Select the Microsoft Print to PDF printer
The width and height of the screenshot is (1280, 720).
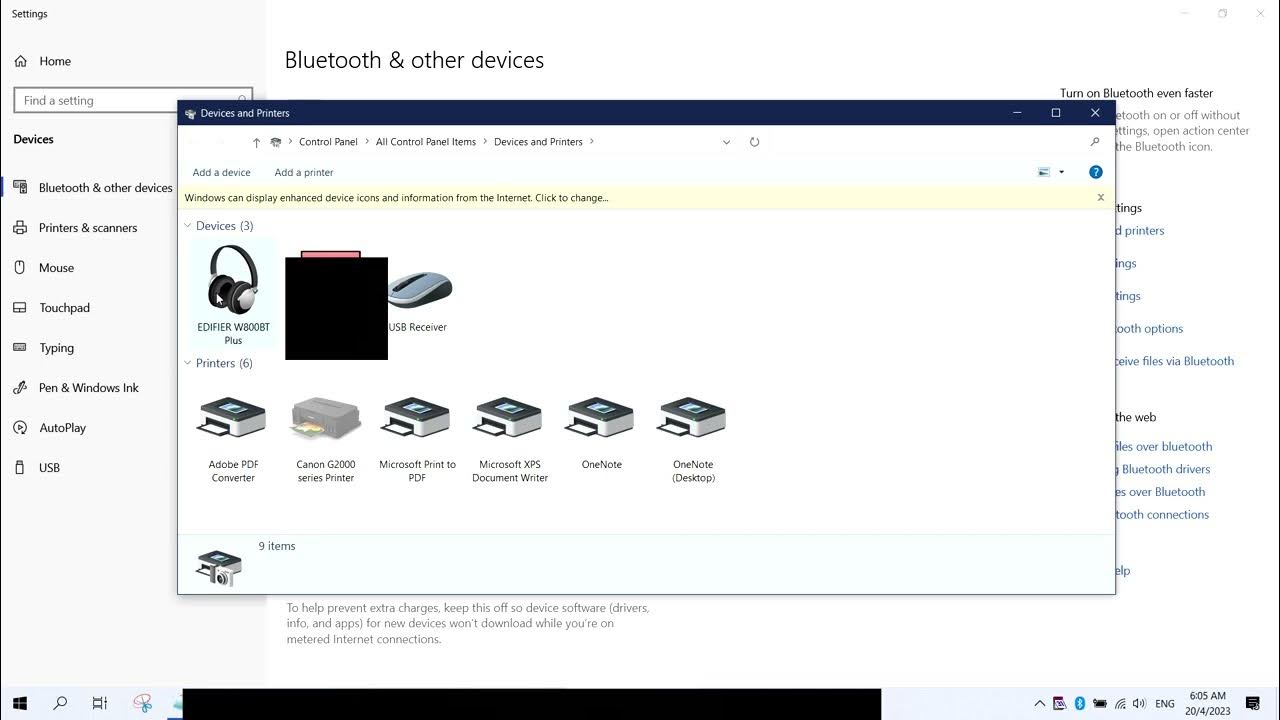(417, 439)
